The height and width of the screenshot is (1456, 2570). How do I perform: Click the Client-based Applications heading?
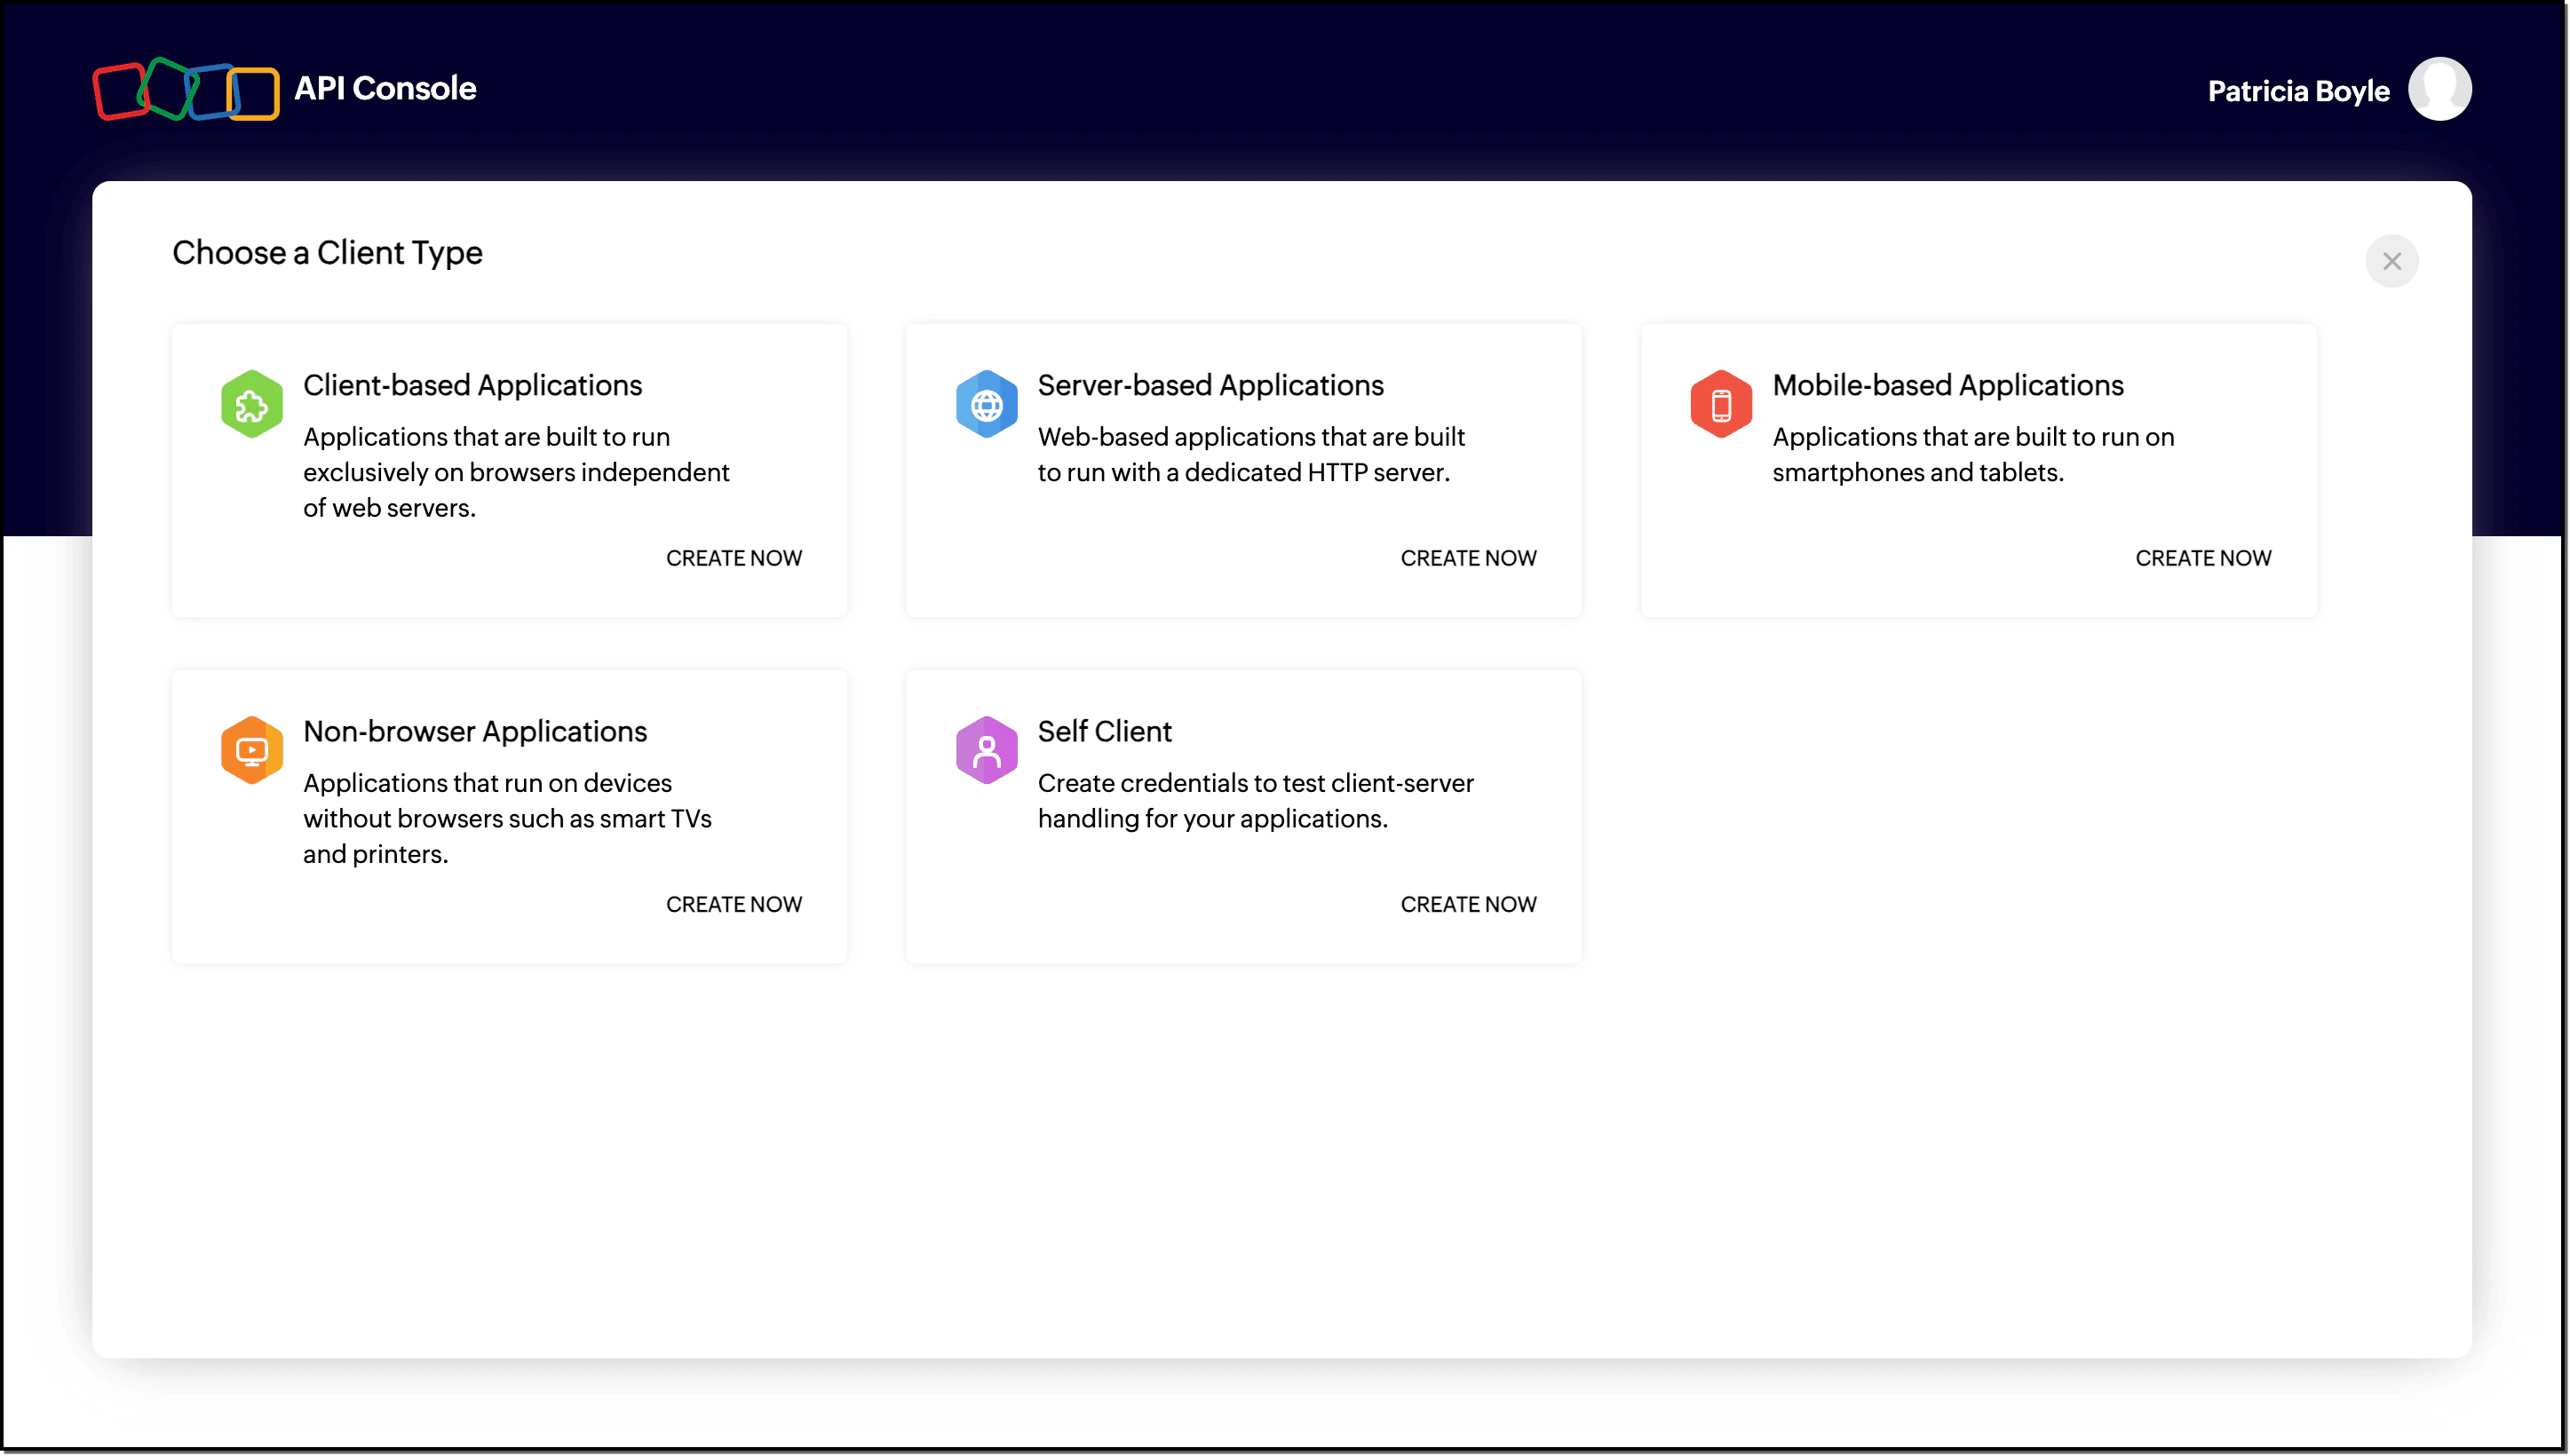point(472,385)
